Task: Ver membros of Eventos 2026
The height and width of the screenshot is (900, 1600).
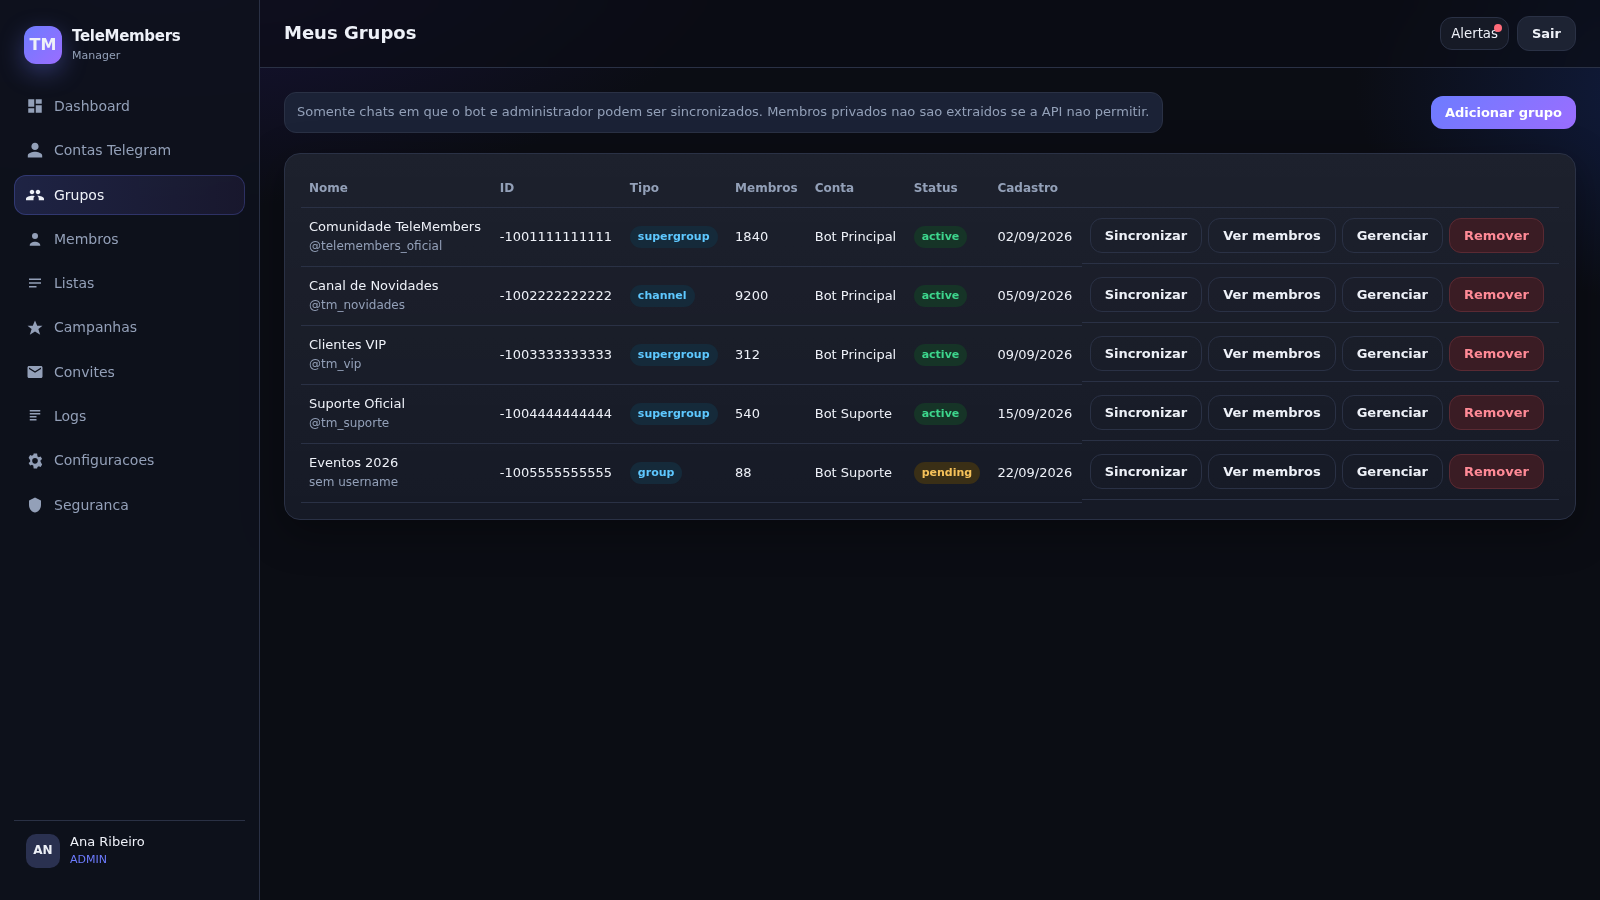Action: click(x=1272, y=472)
